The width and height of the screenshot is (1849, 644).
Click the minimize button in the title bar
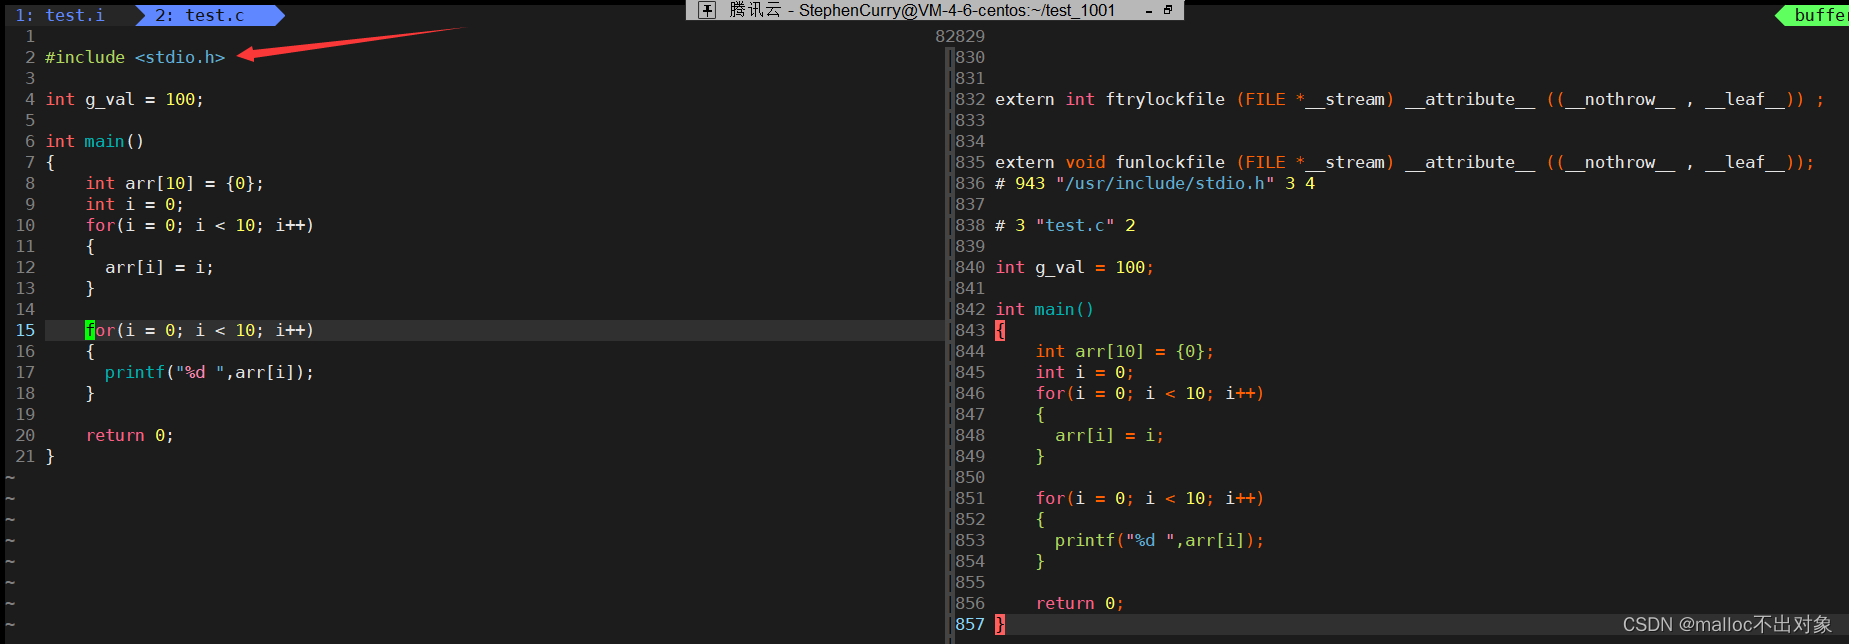tap(1149, 10)
